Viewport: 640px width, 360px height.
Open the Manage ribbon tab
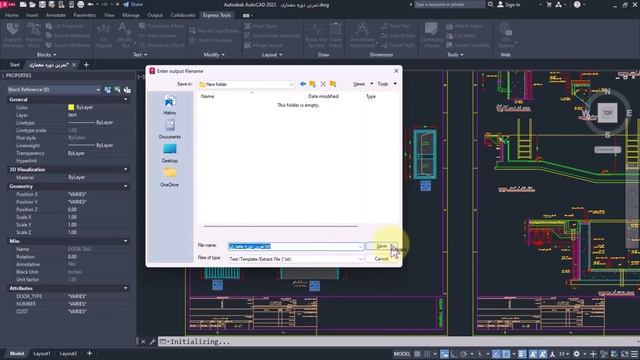pyautogui.click(x=131, y=15)
